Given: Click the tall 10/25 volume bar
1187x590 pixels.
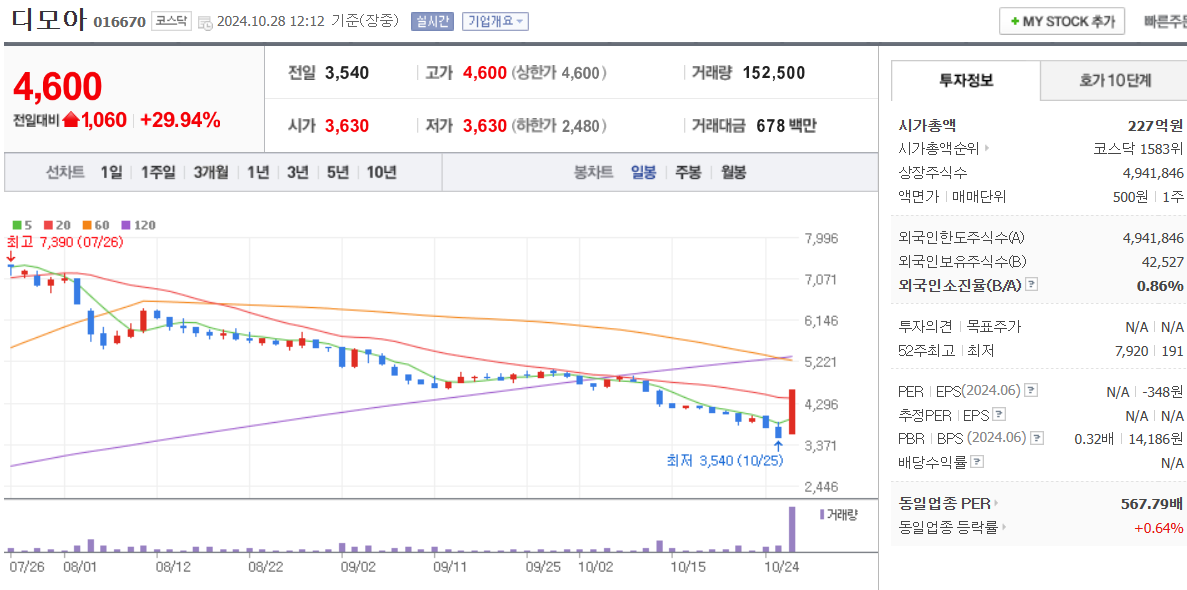Looking at the screenshot, I should pyautogui.click(x=793, y=529).
